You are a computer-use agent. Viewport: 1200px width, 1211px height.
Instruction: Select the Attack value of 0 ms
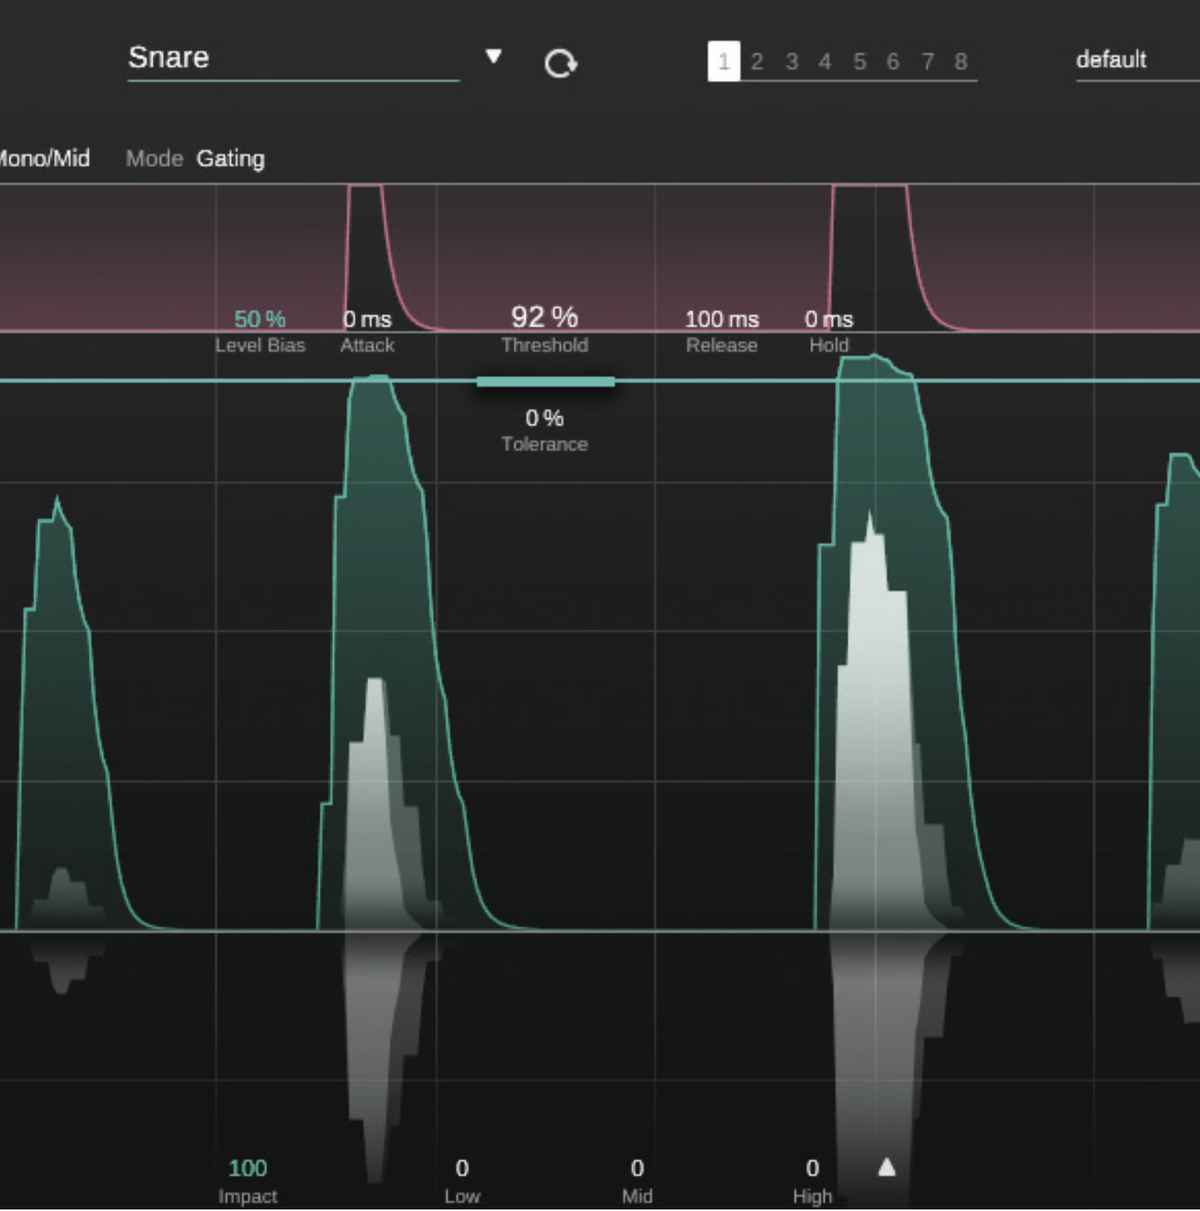pyautogui.click(x=368, y=319)
